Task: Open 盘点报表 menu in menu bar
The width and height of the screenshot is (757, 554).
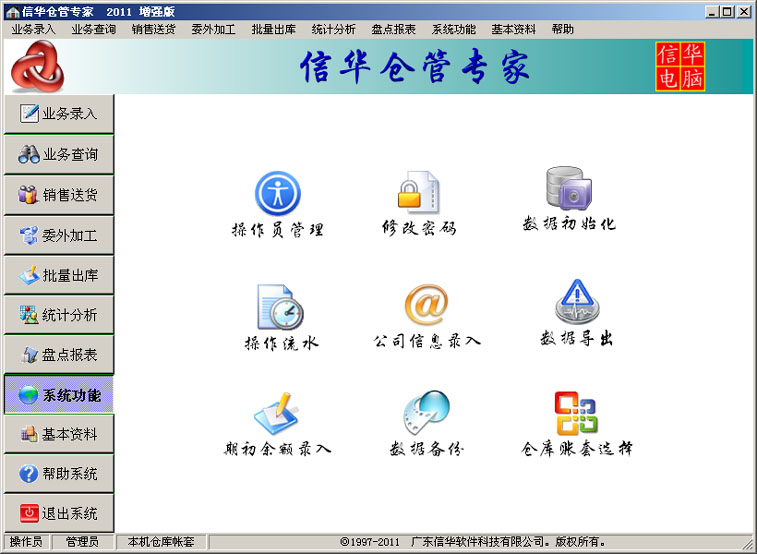Action: click(393, 29)
